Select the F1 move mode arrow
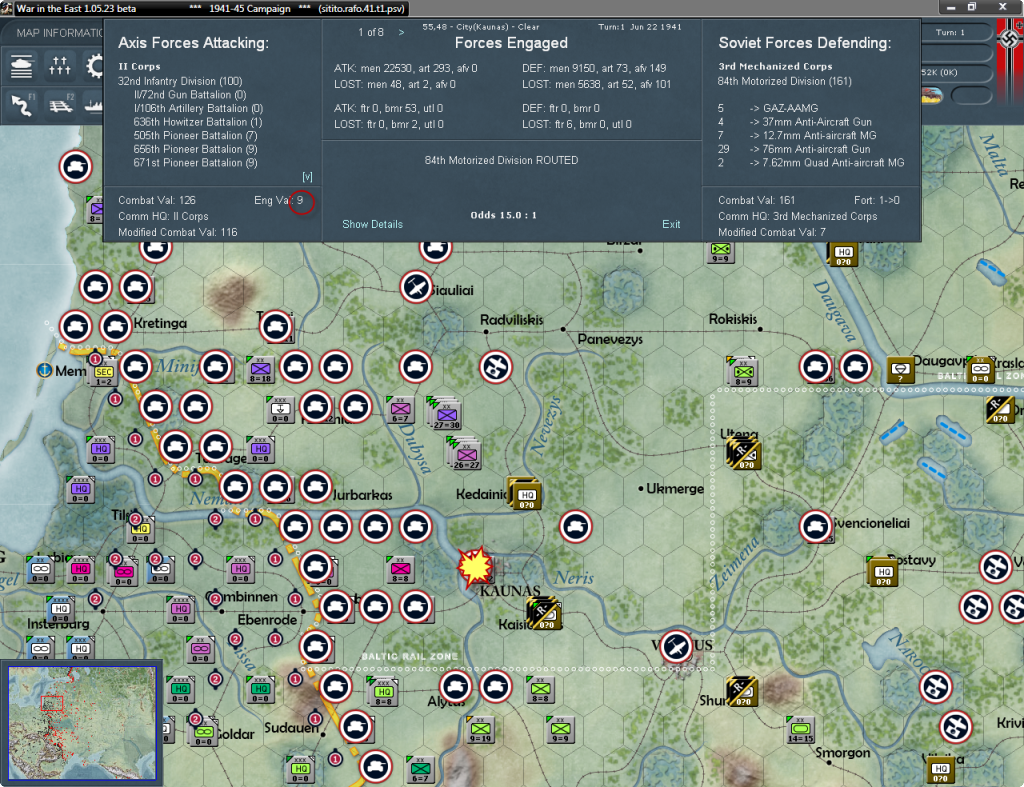The width and height of the screenshot is (1024, 787). click(x=23, y=104)
